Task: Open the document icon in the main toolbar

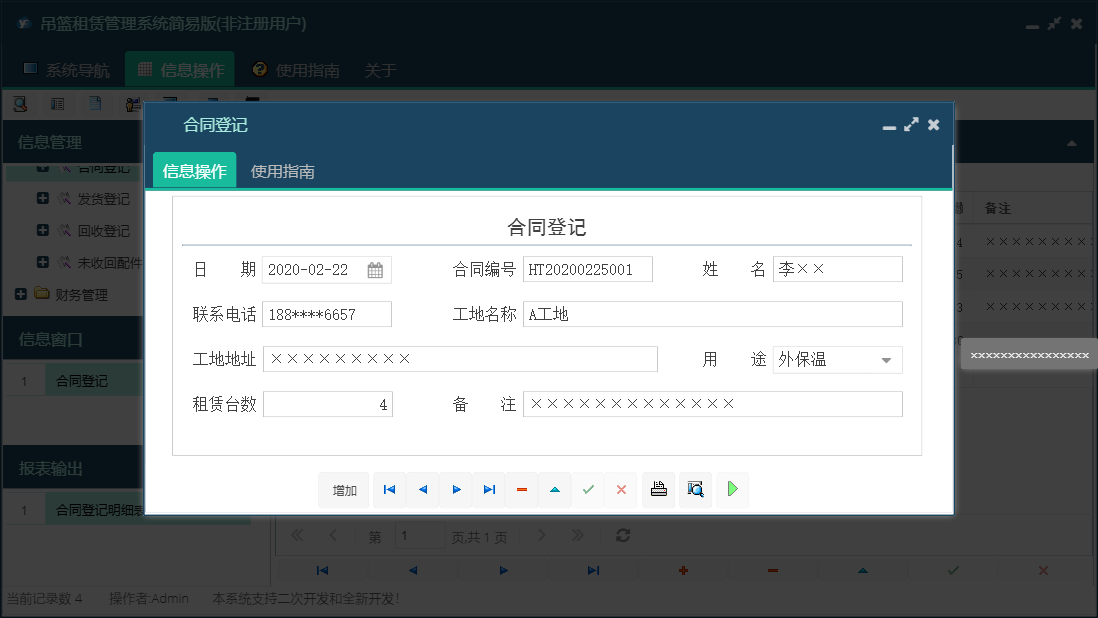Action: point(96,103)
